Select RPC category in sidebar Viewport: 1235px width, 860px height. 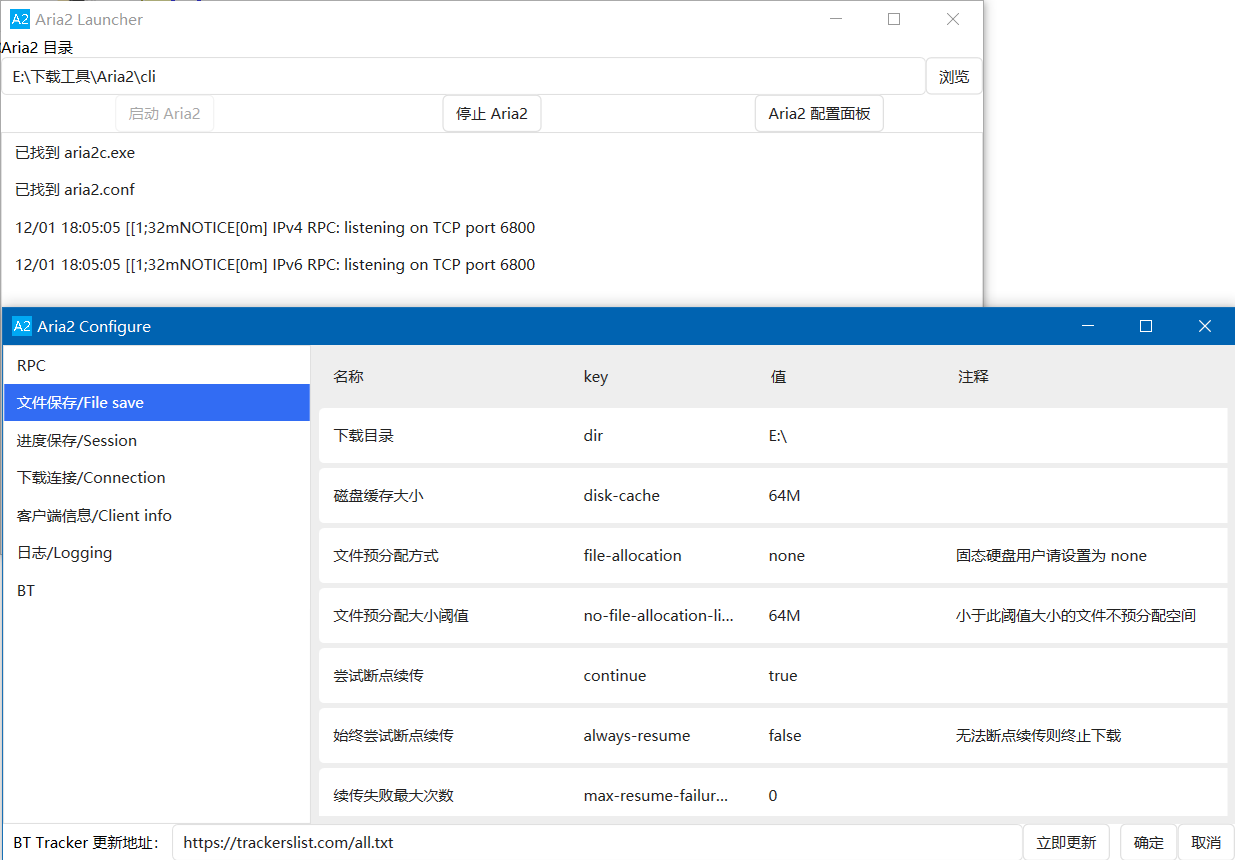pyautogui.click(x=156, y=365)
